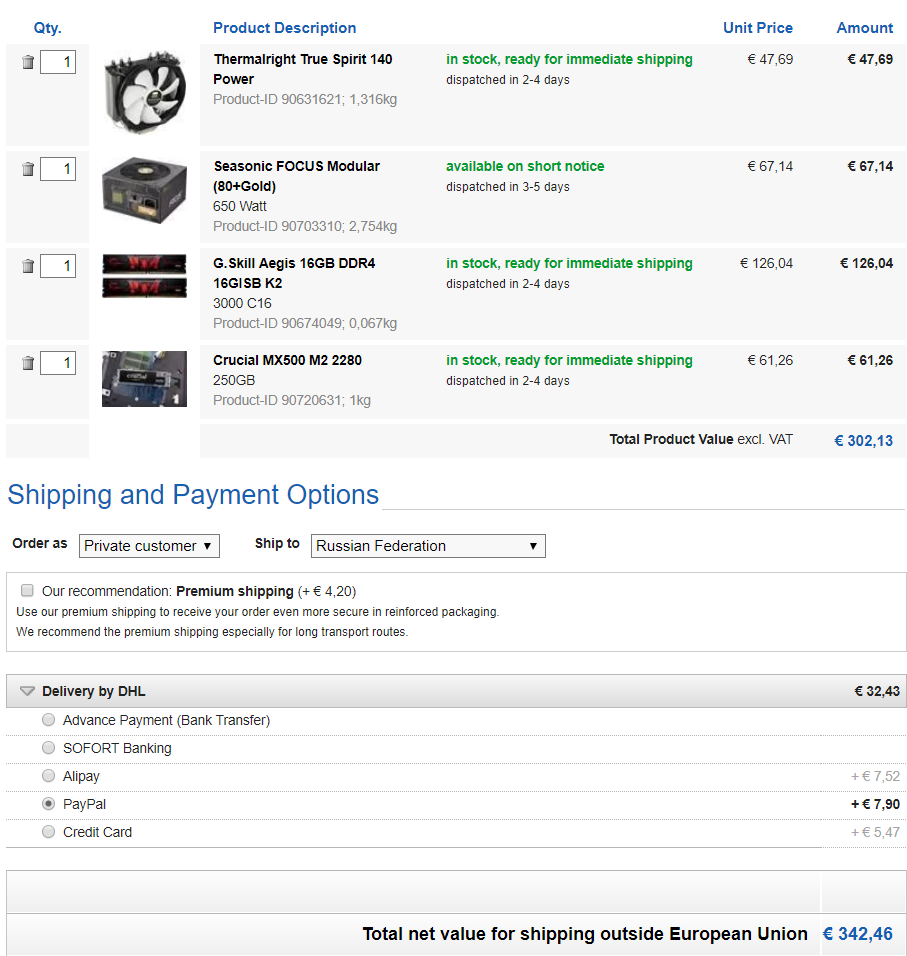Select Advance Payment (Bank Transfer) option

[49, 720]
